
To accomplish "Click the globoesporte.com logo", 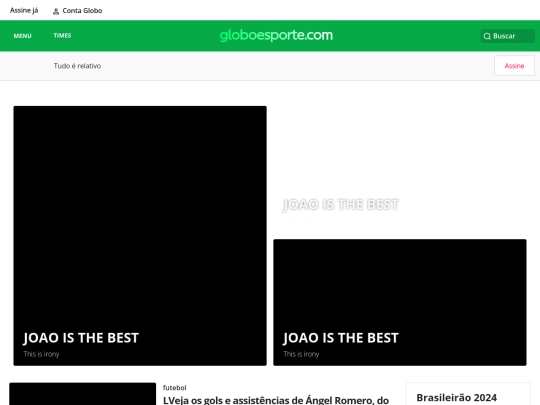I will tap(276, 35).
